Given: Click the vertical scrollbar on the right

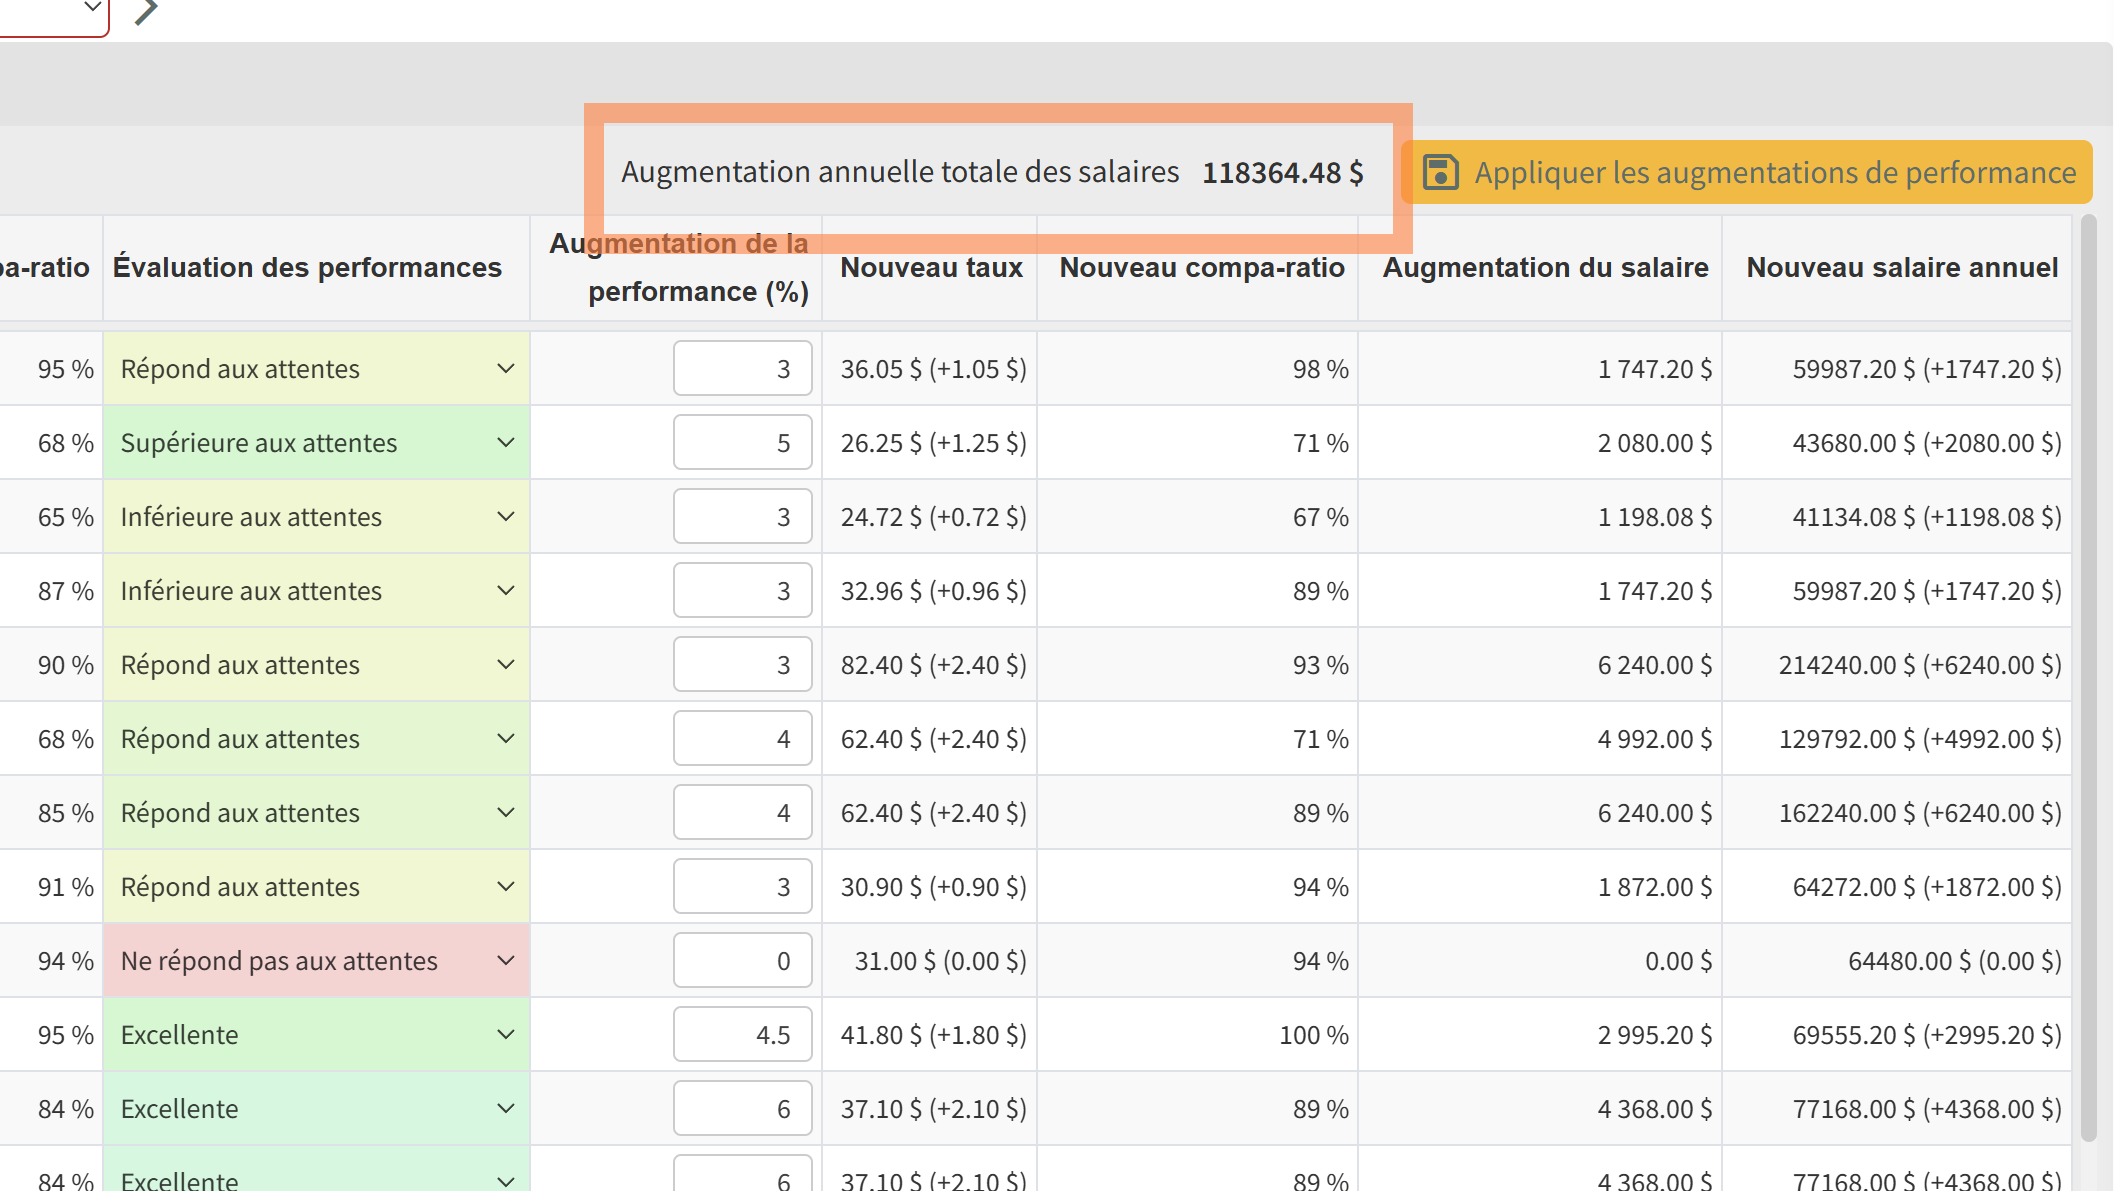Looking at the screenshot, I should click(x=2088, y=680).
